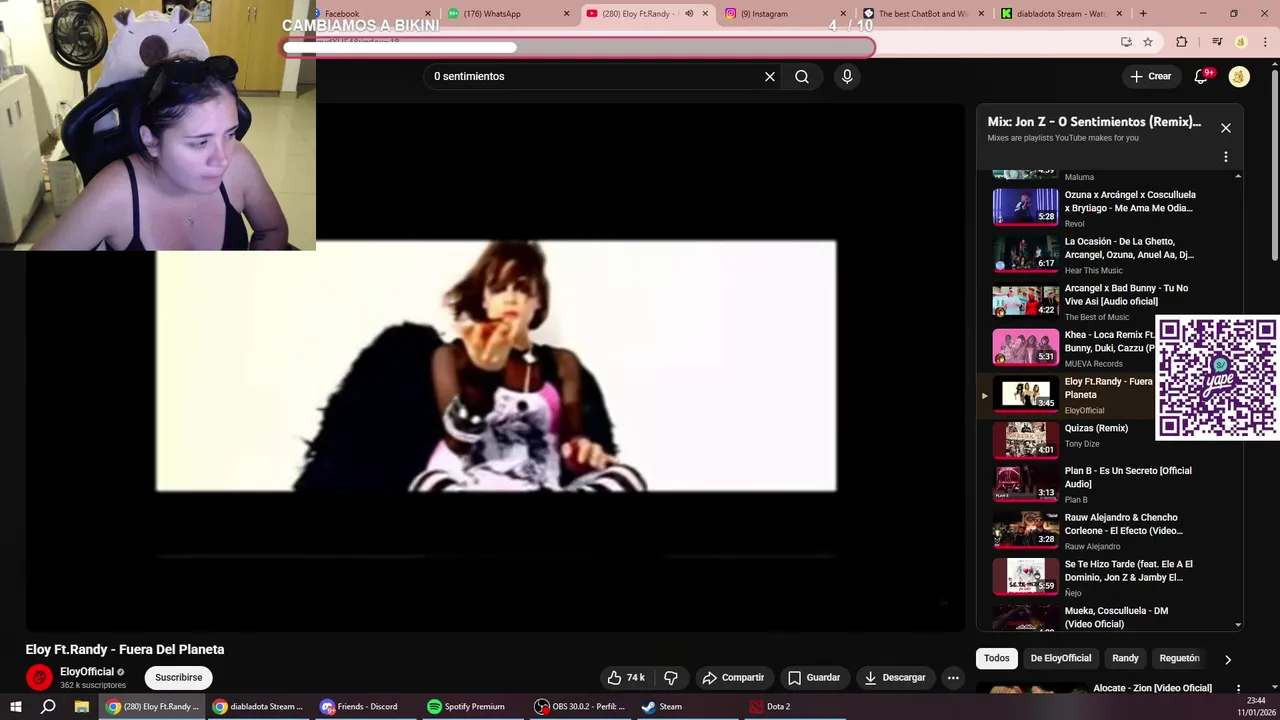
Task: Click the YouTube search magnifier icon
Action: tap(802, 76)
